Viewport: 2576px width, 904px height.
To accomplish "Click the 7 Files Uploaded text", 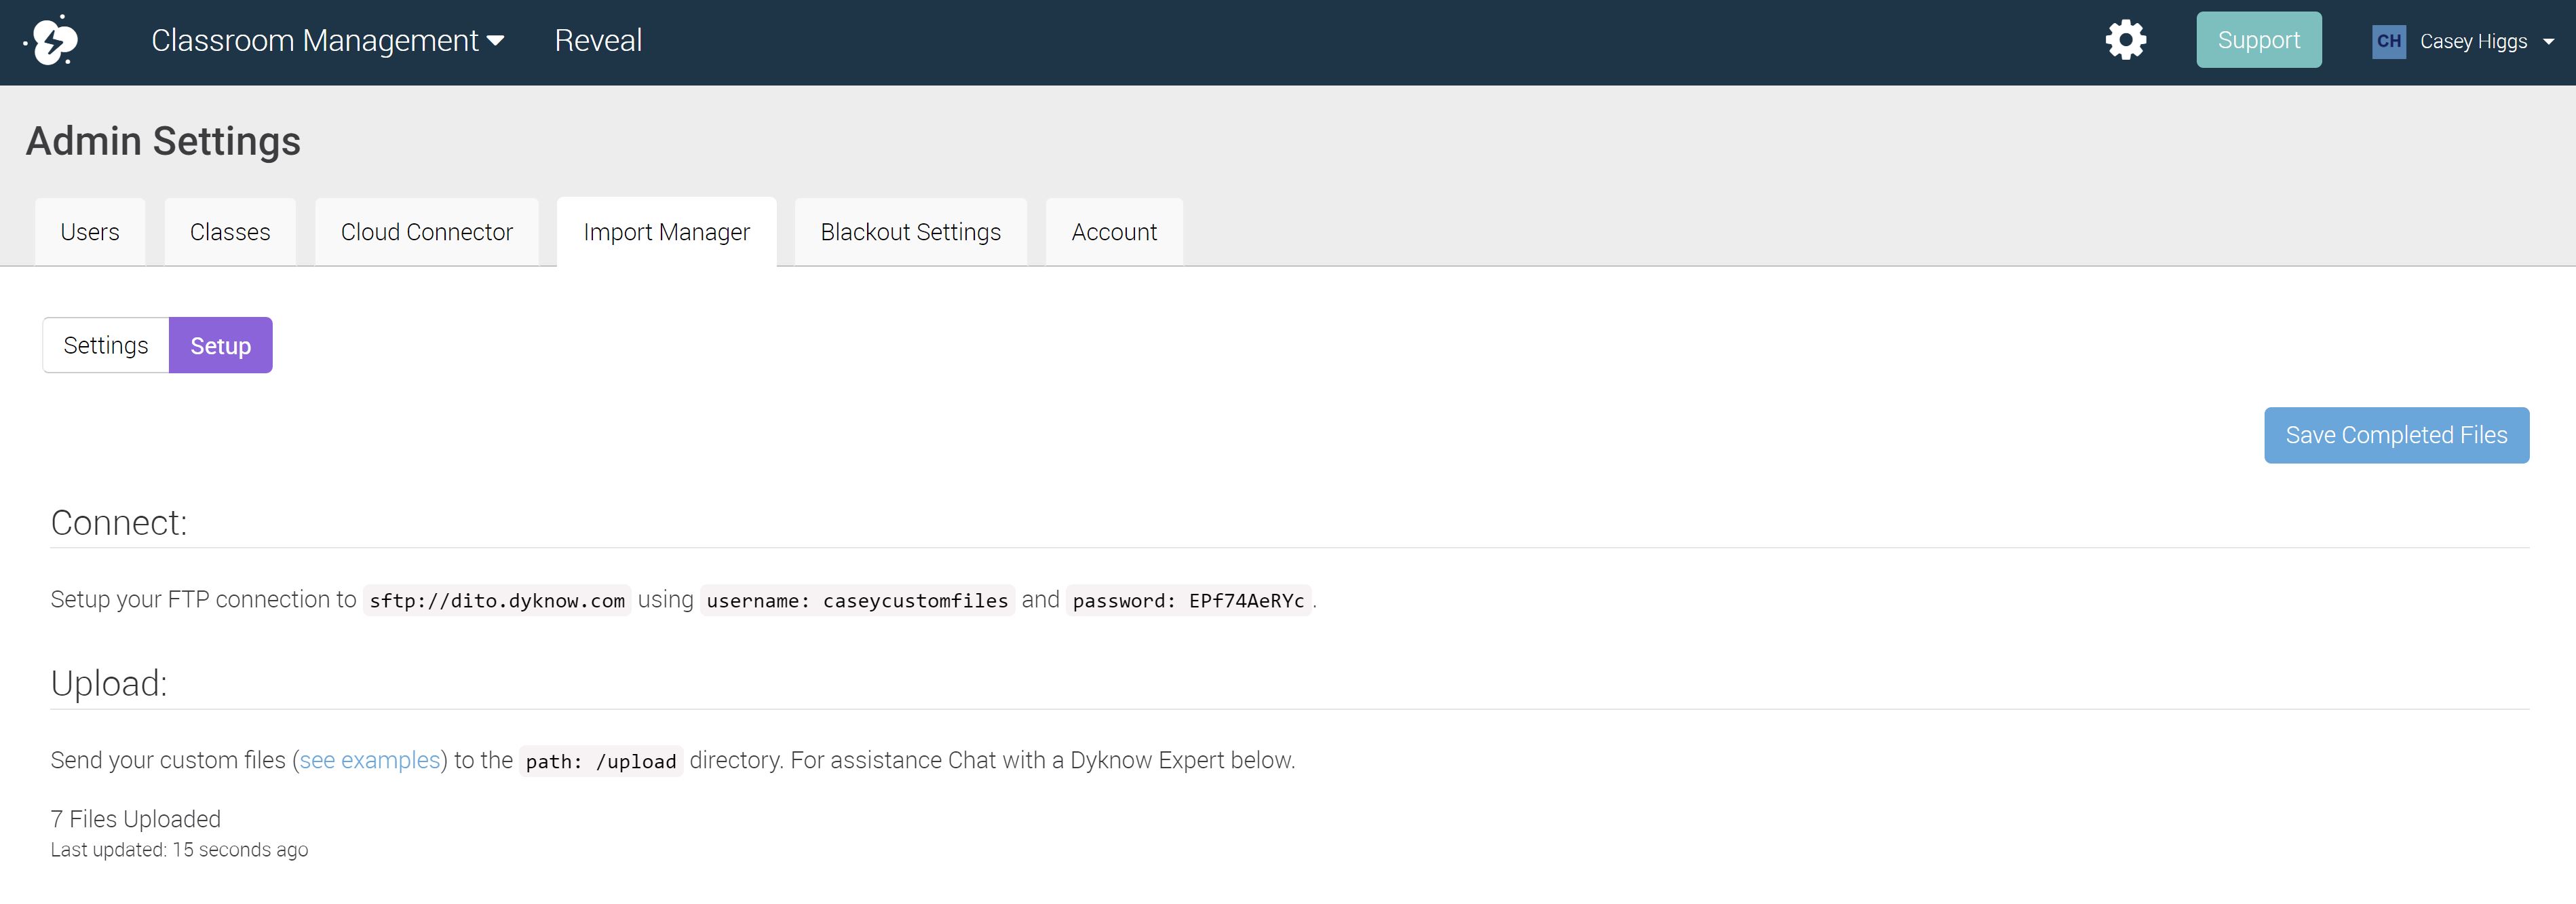I will coord(136,819).
